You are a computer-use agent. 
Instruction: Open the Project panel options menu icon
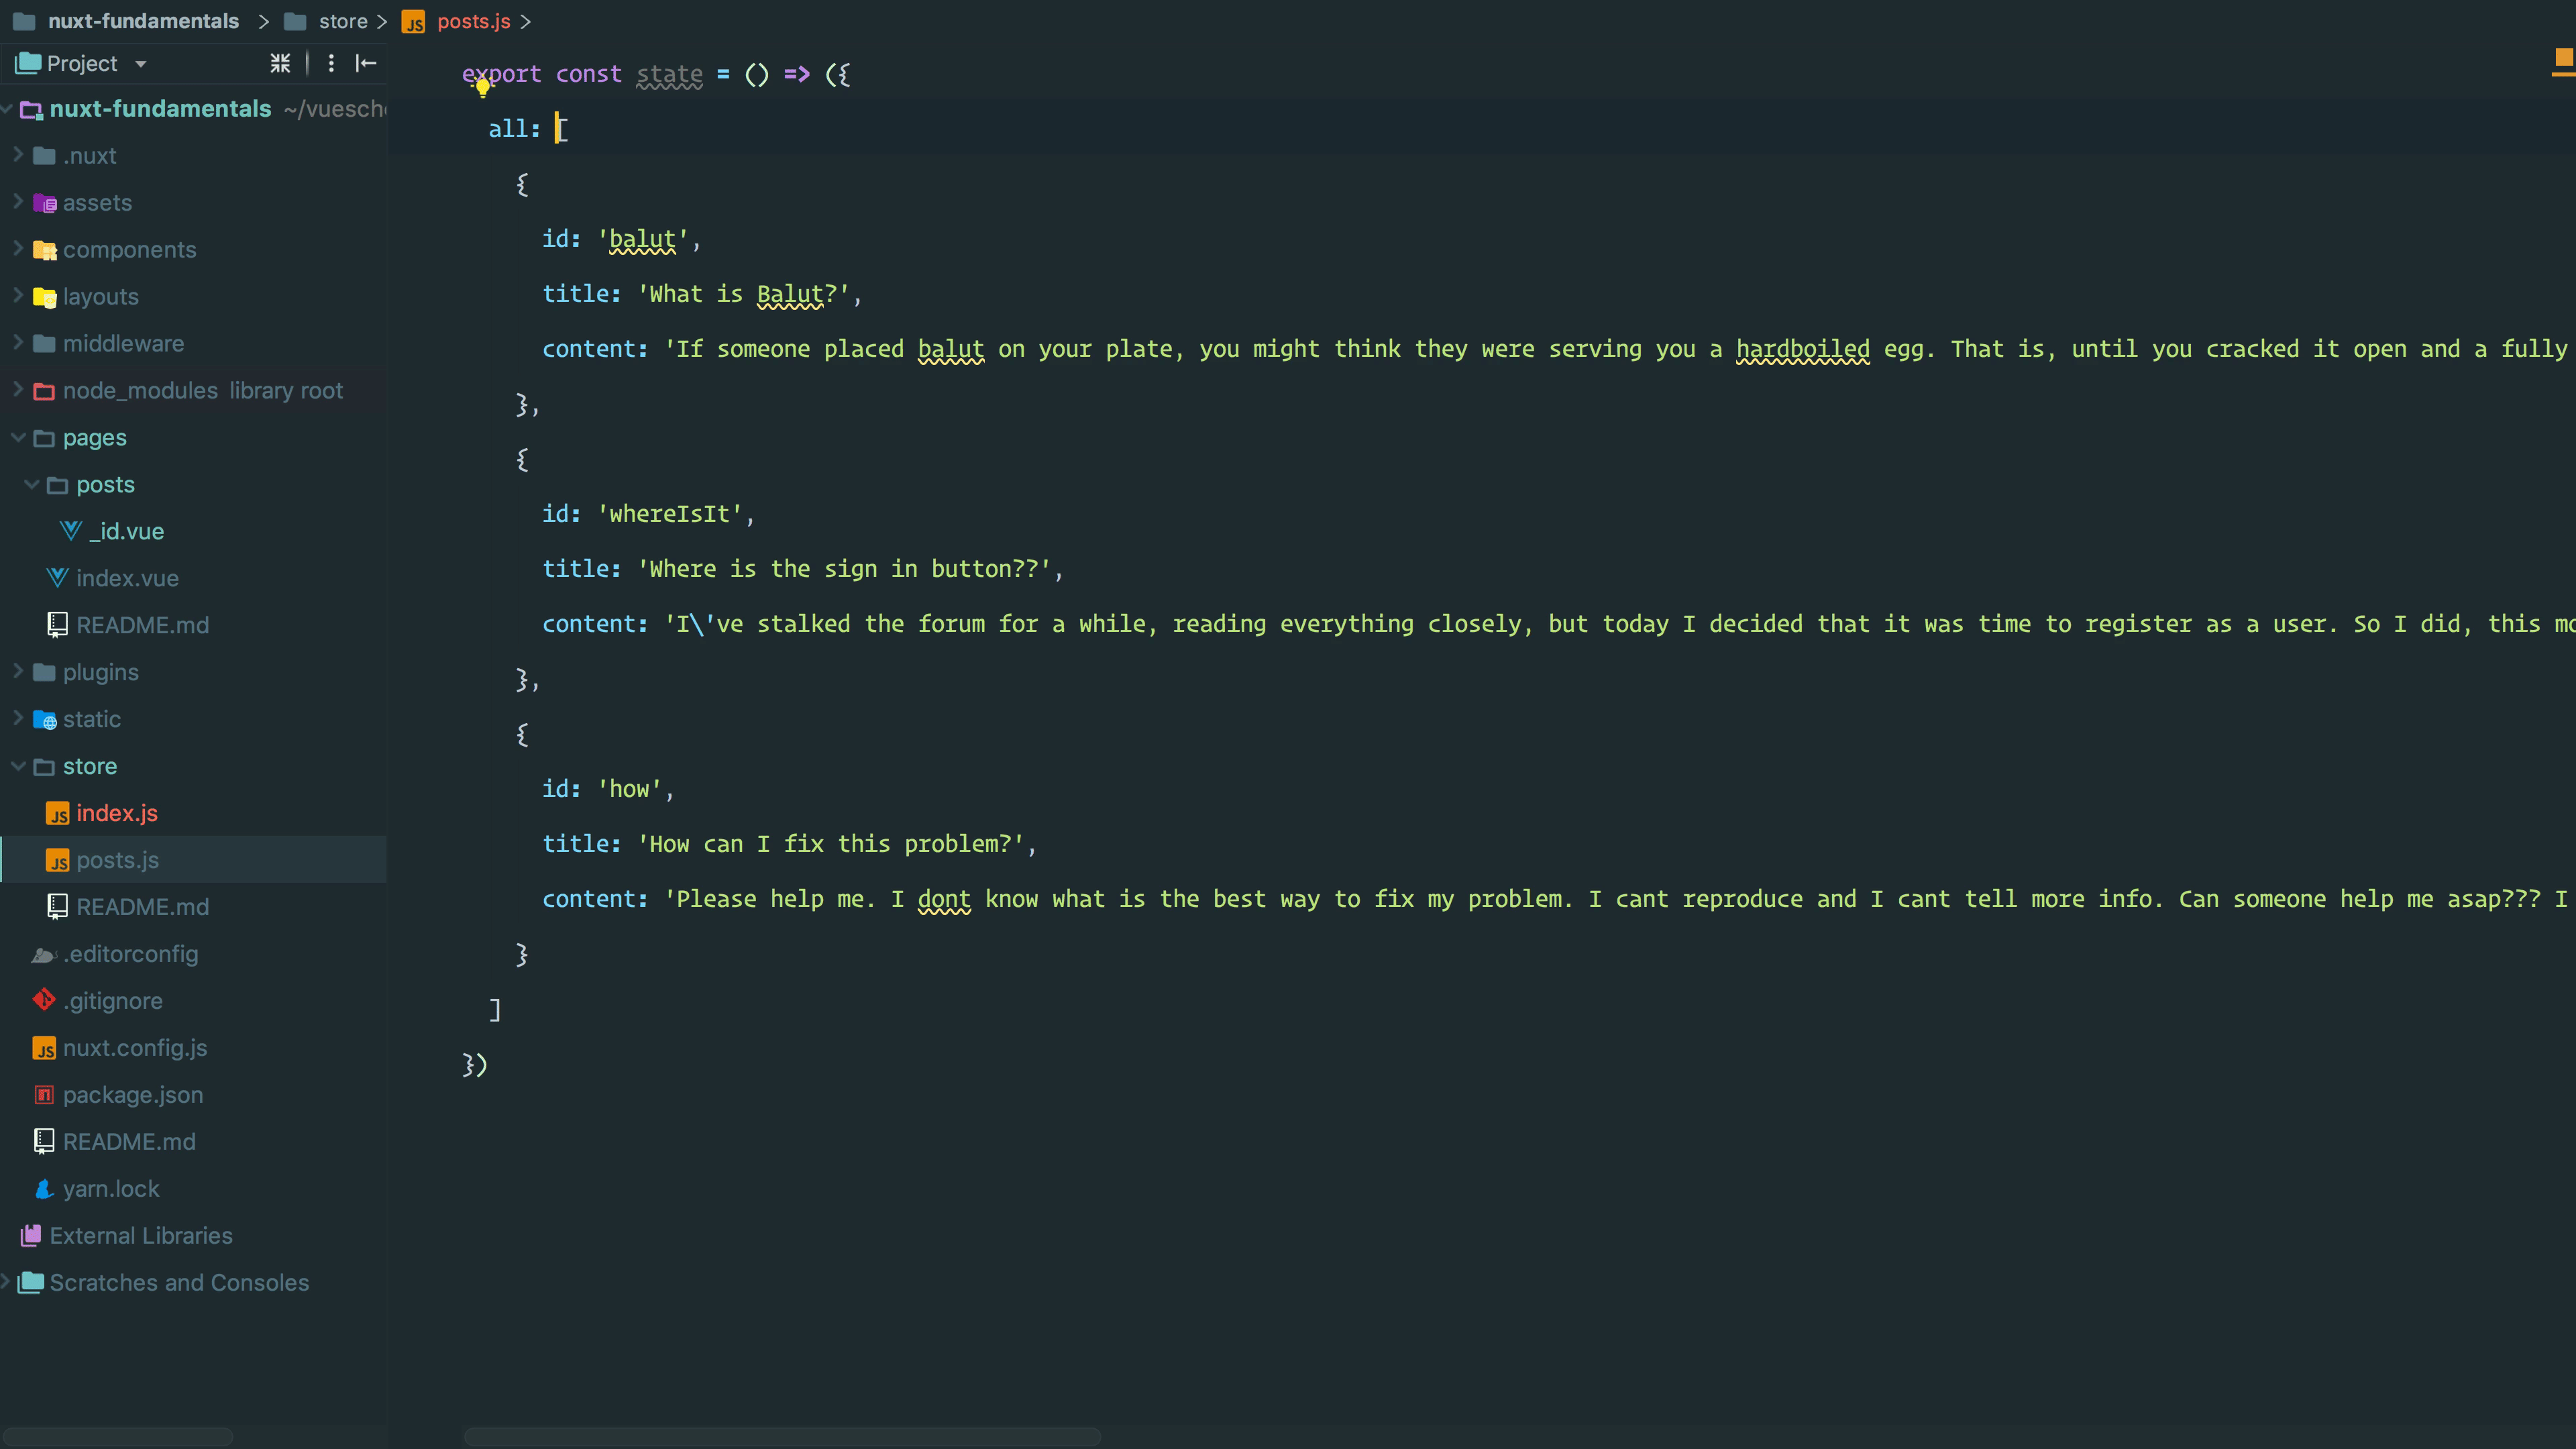click(x=331, y=64)
